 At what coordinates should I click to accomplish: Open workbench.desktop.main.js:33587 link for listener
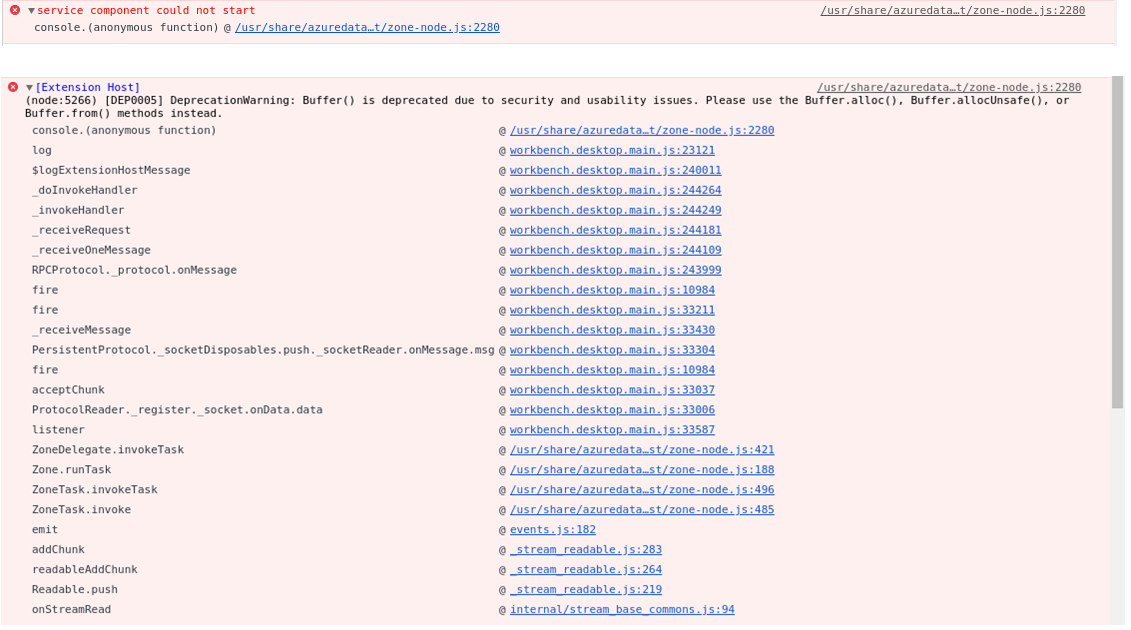pos(612,429)
